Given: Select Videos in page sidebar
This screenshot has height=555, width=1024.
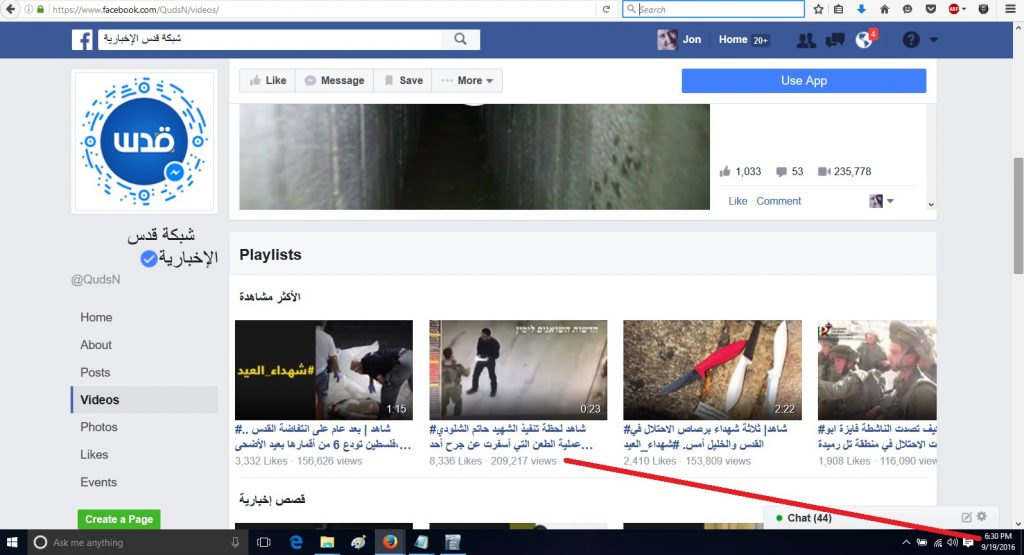Looking at the screenshot, I should tap(144, 400).
